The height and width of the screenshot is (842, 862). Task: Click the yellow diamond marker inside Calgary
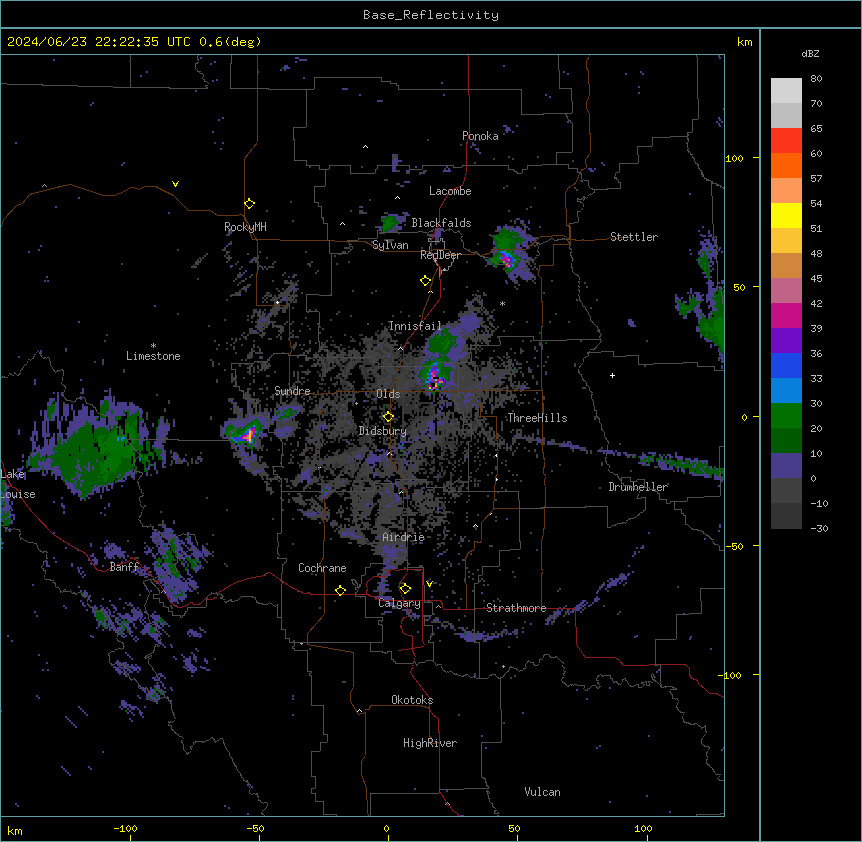405,589
